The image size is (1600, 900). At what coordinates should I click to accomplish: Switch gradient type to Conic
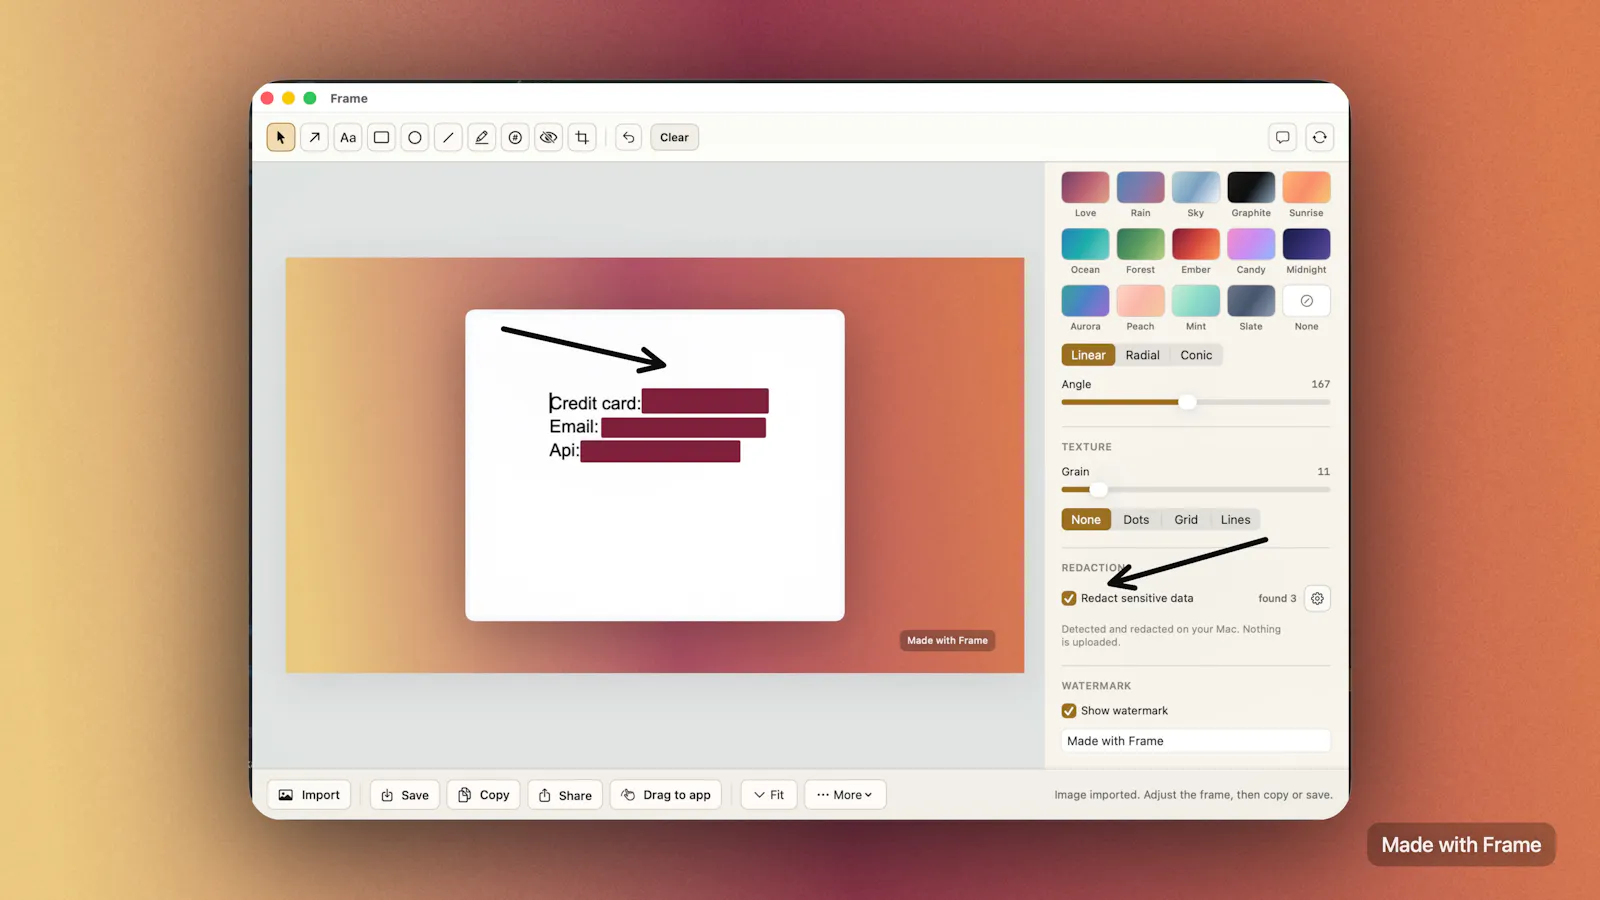coord(1196,355)
